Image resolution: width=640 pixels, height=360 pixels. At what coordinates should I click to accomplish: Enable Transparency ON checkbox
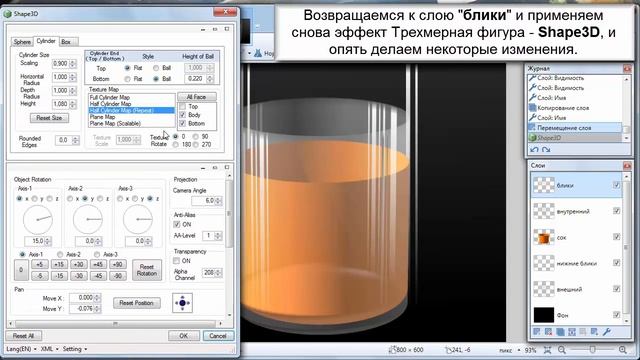point(177,261)
